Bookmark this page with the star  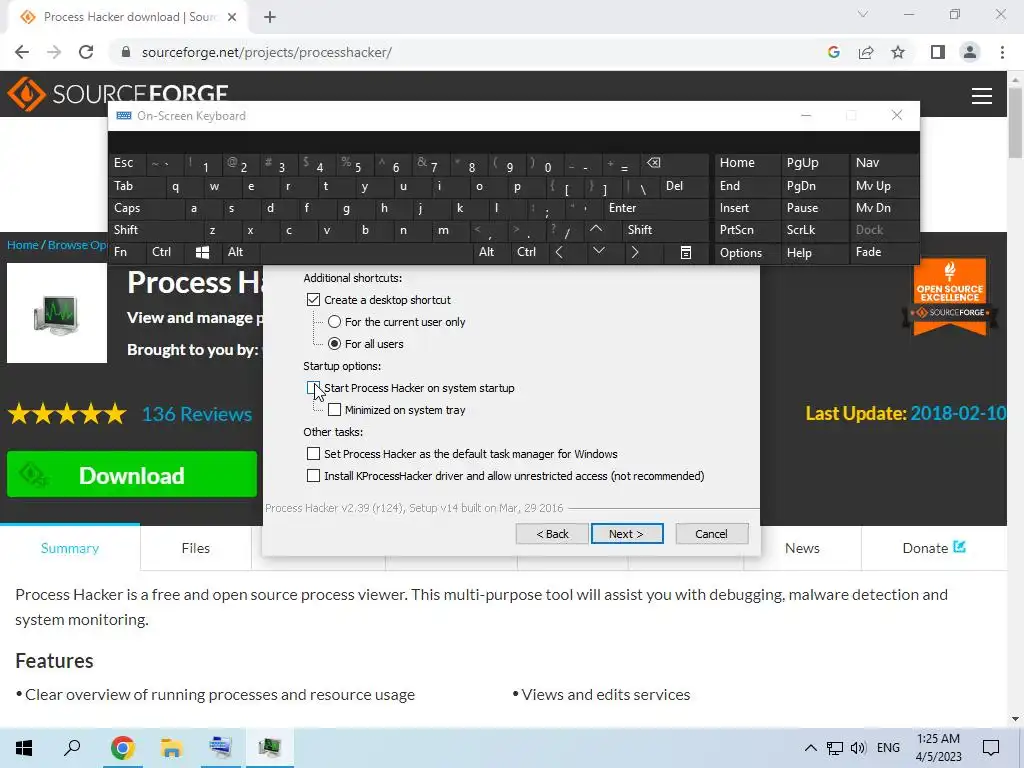[898, 52]
